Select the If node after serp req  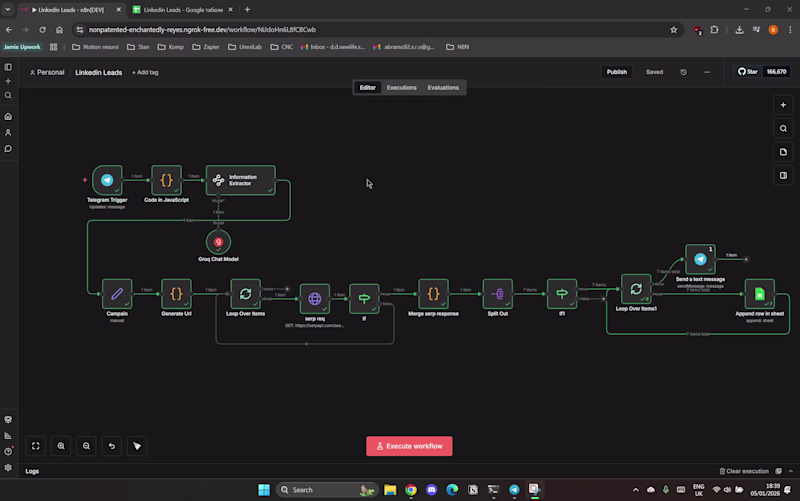click(364, 299)
